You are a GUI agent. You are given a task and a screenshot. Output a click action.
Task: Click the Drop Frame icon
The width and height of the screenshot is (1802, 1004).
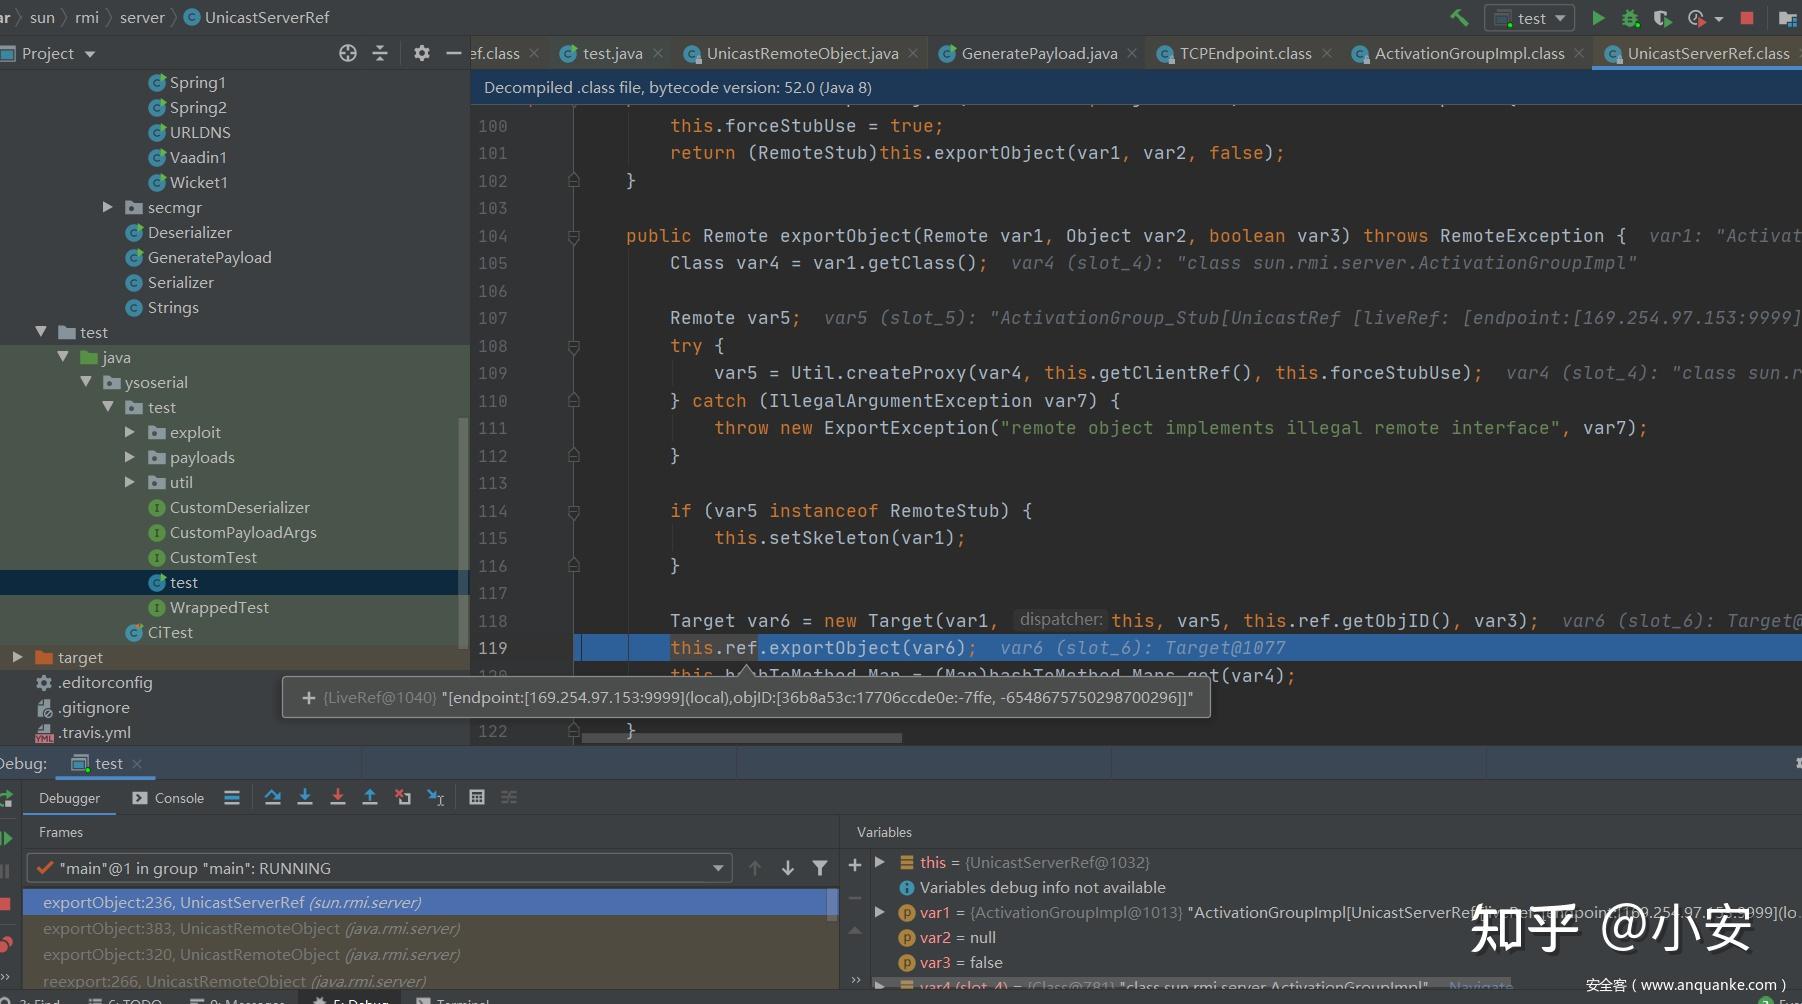[x=403, y=797]
